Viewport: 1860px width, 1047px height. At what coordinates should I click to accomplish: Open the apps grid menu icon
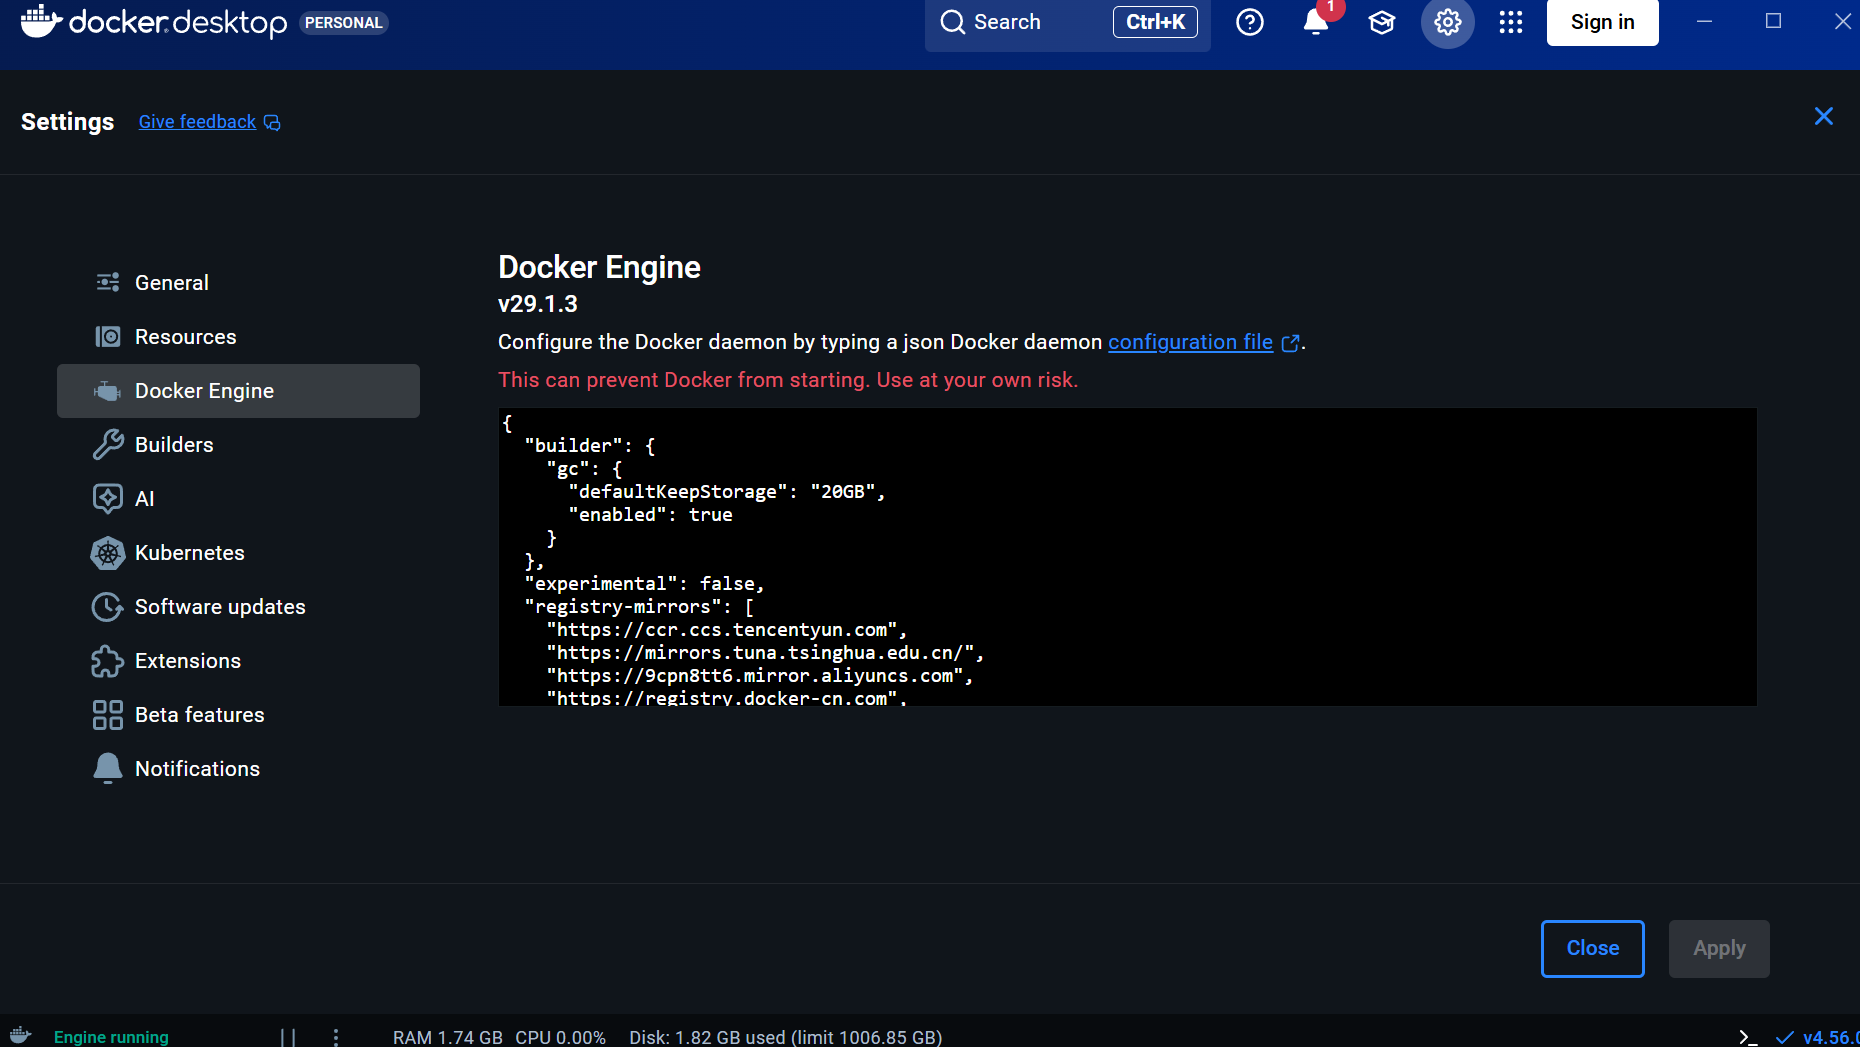(x=1511, y=22)
